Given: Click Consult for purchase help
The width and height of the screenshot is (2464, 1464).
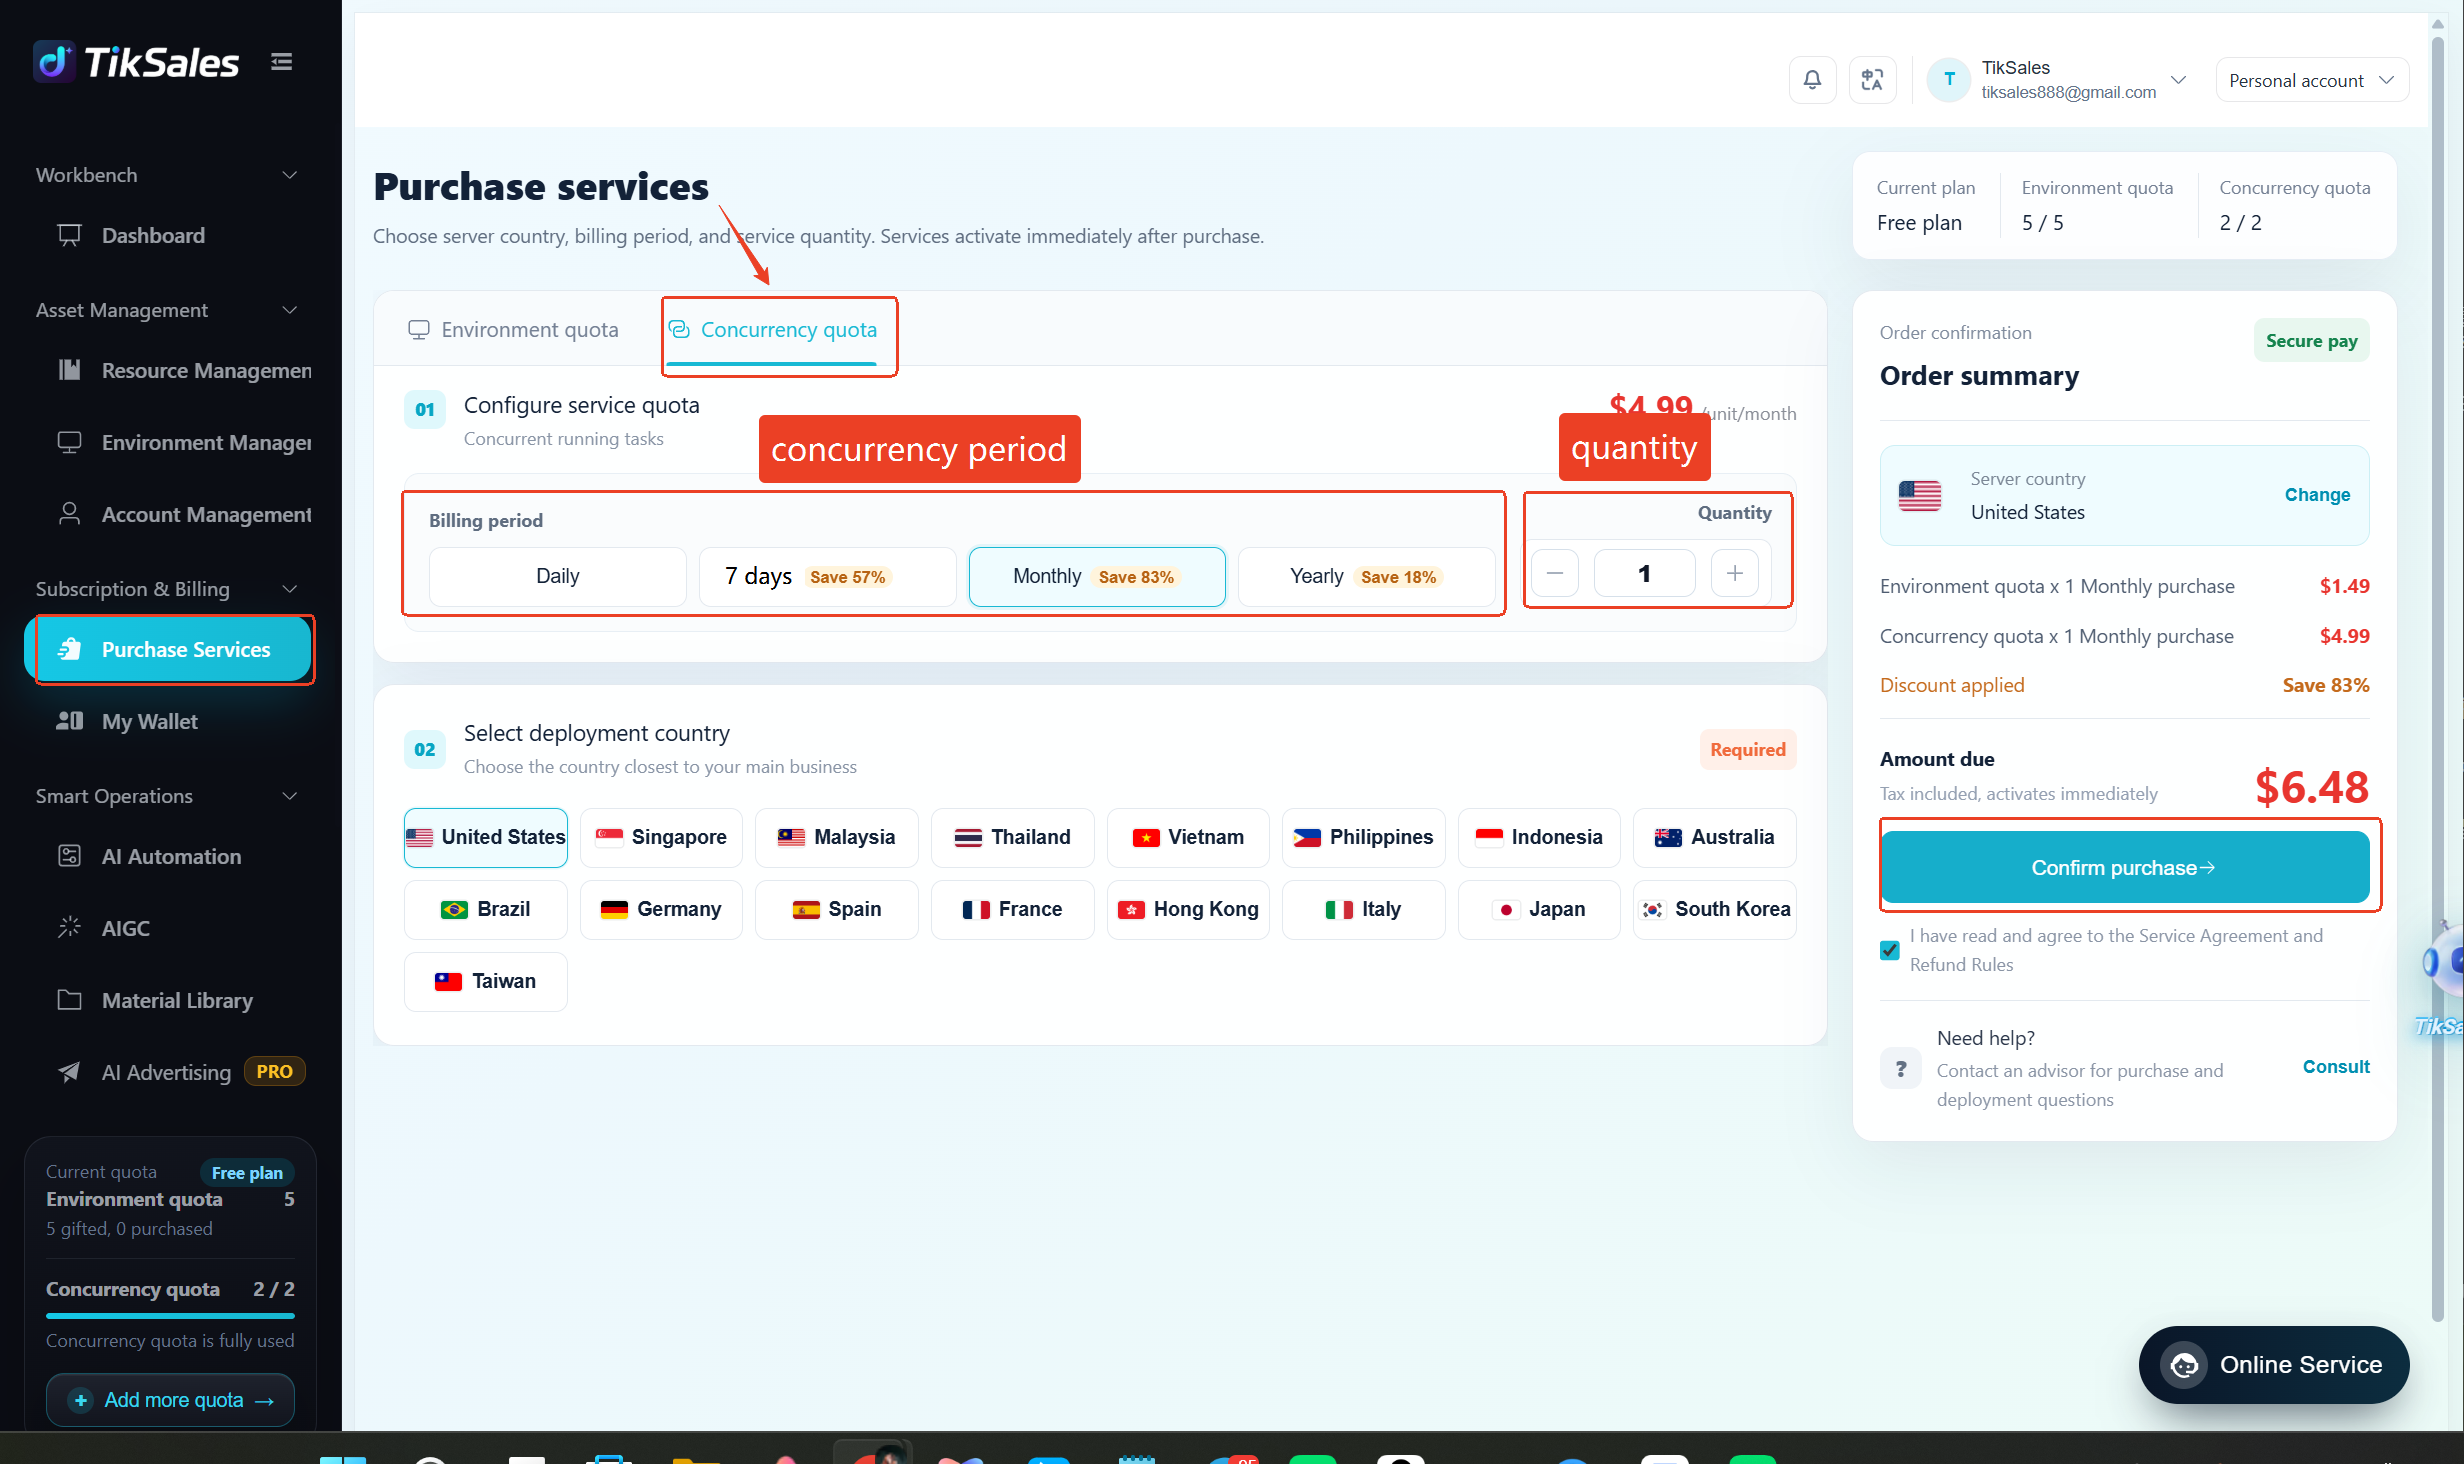Looking at the screenshot, I should [2335, 1067].
